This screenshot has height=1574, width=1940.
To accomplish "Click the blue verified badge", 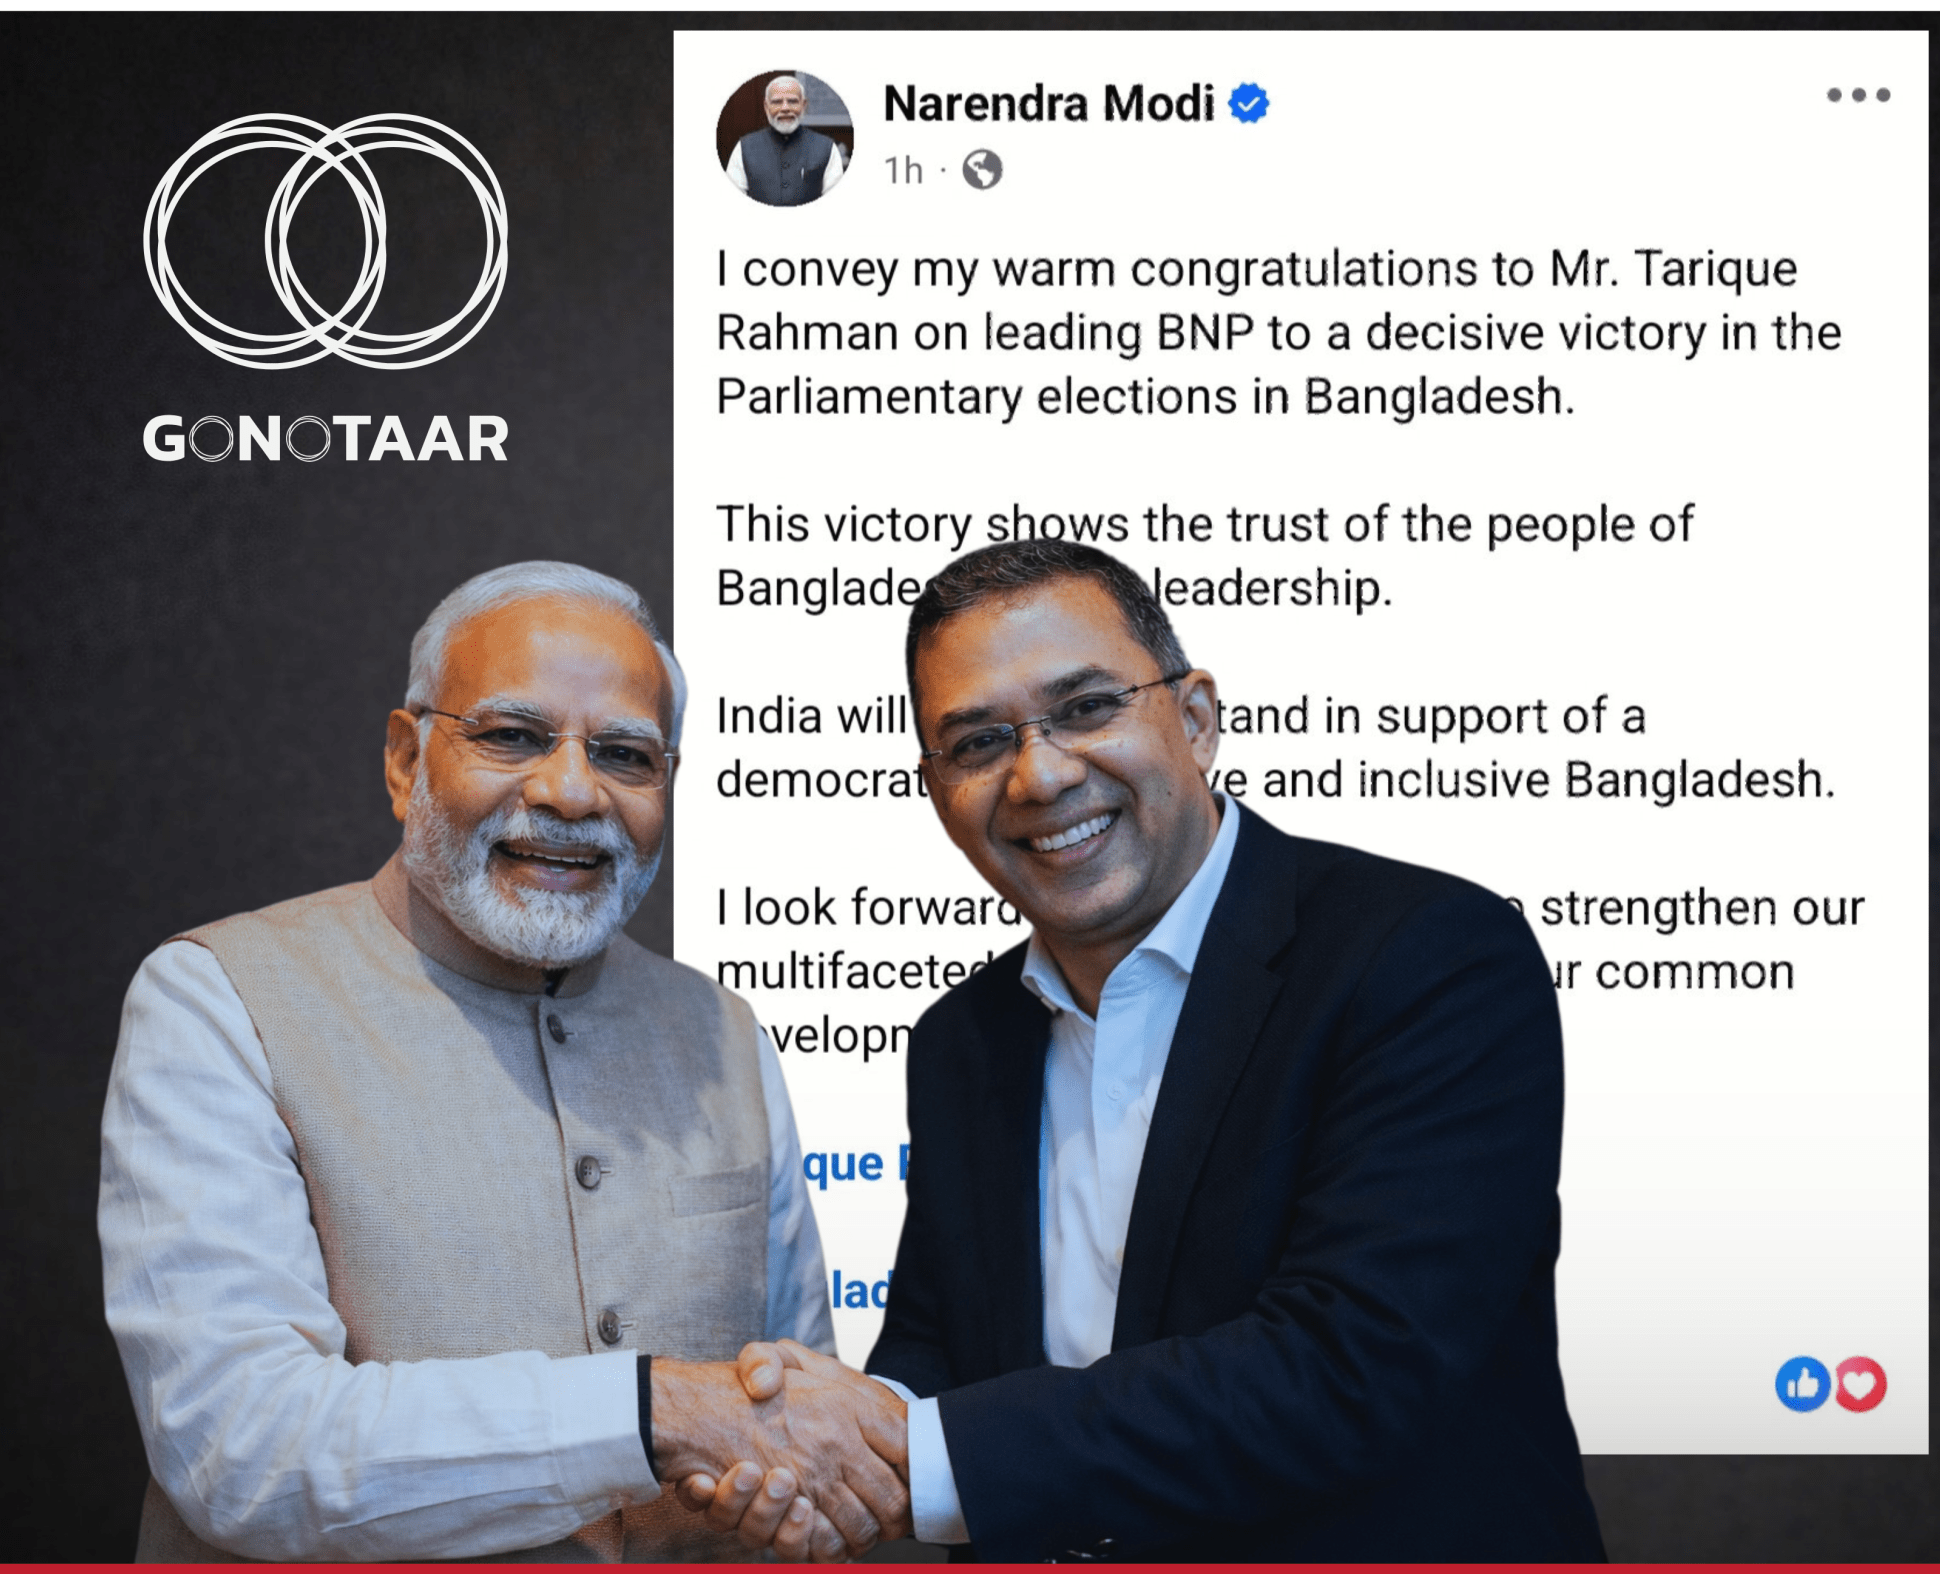I will pyautogui.click(x=1248, y=103).
